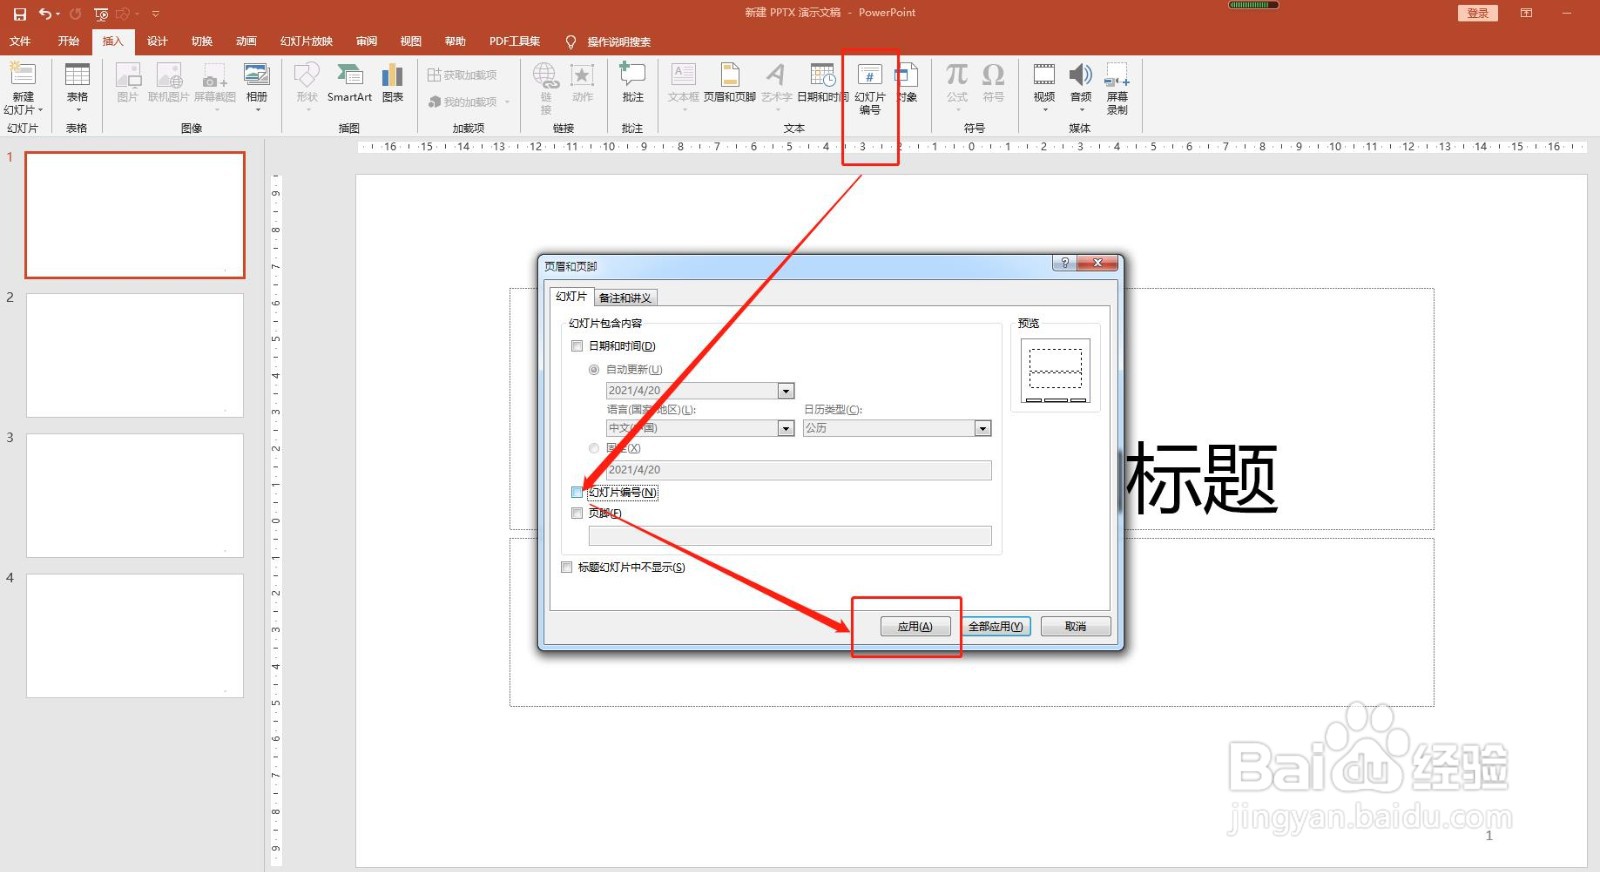
Task: Open the date format dropdown showing 2021/4/20
Action: pos(786,391)
